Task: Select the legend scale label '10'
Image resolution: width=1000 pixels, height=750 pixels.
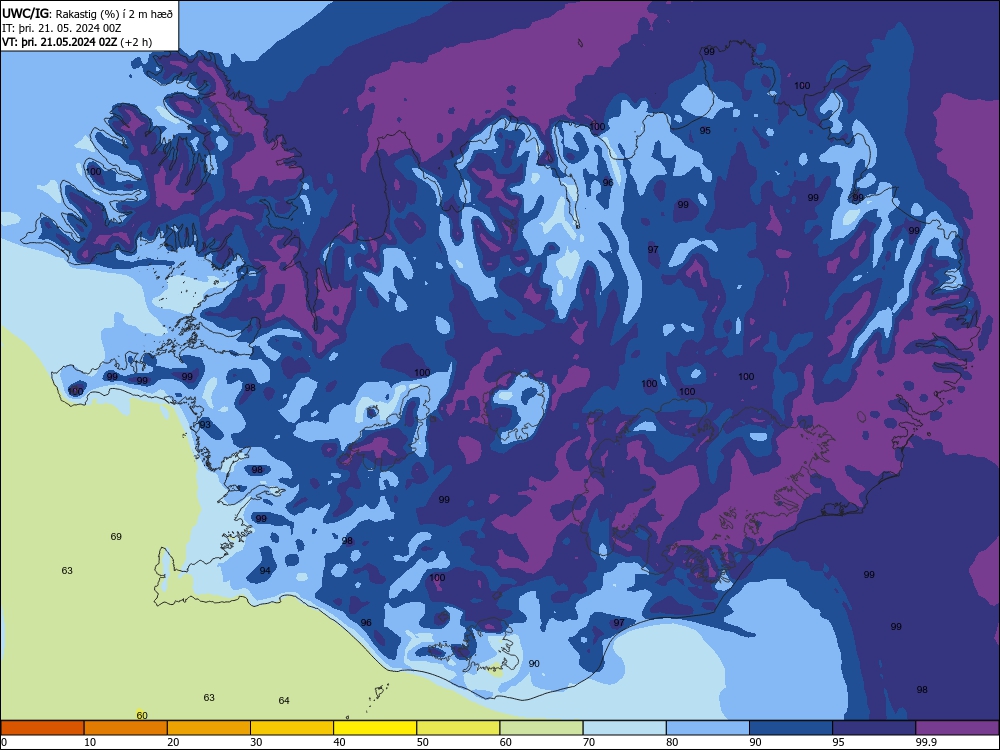Action: pos(90,742)
